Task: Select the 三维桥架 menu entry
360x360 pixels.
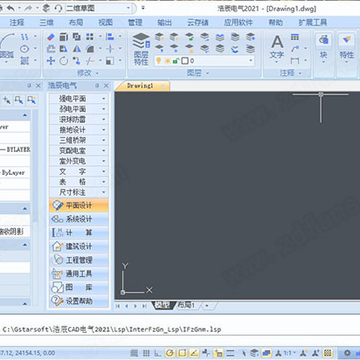Action: click(79, 140)
